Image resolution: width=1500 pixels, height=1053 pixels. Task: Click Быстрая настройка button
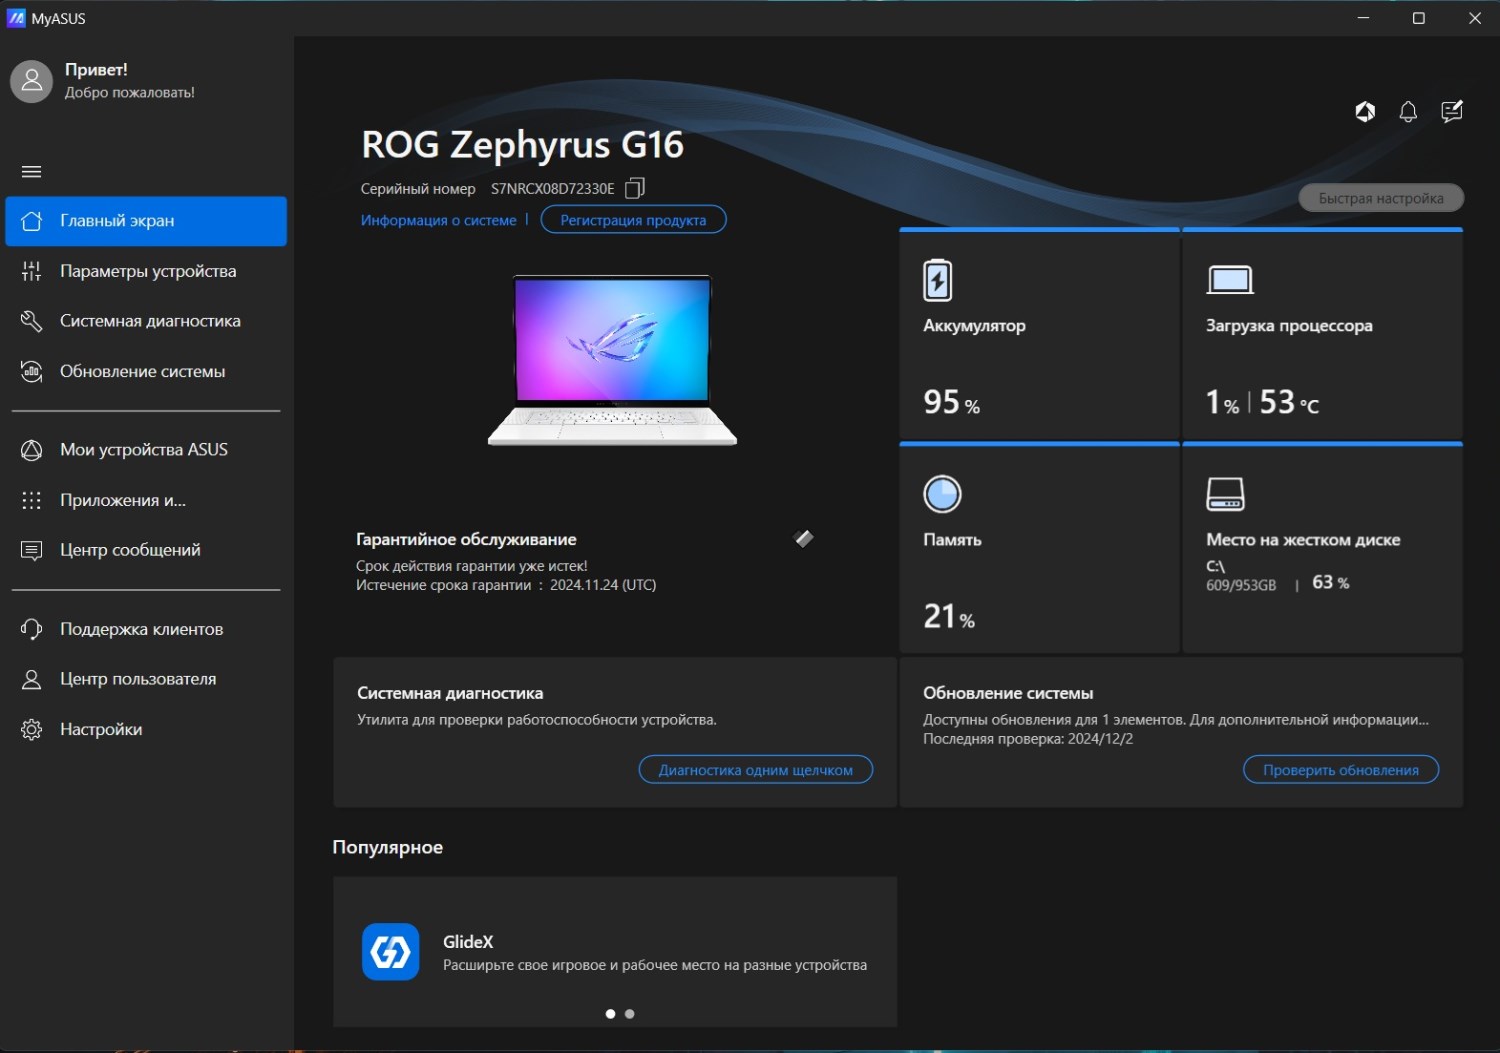[x=1381, y=198]
